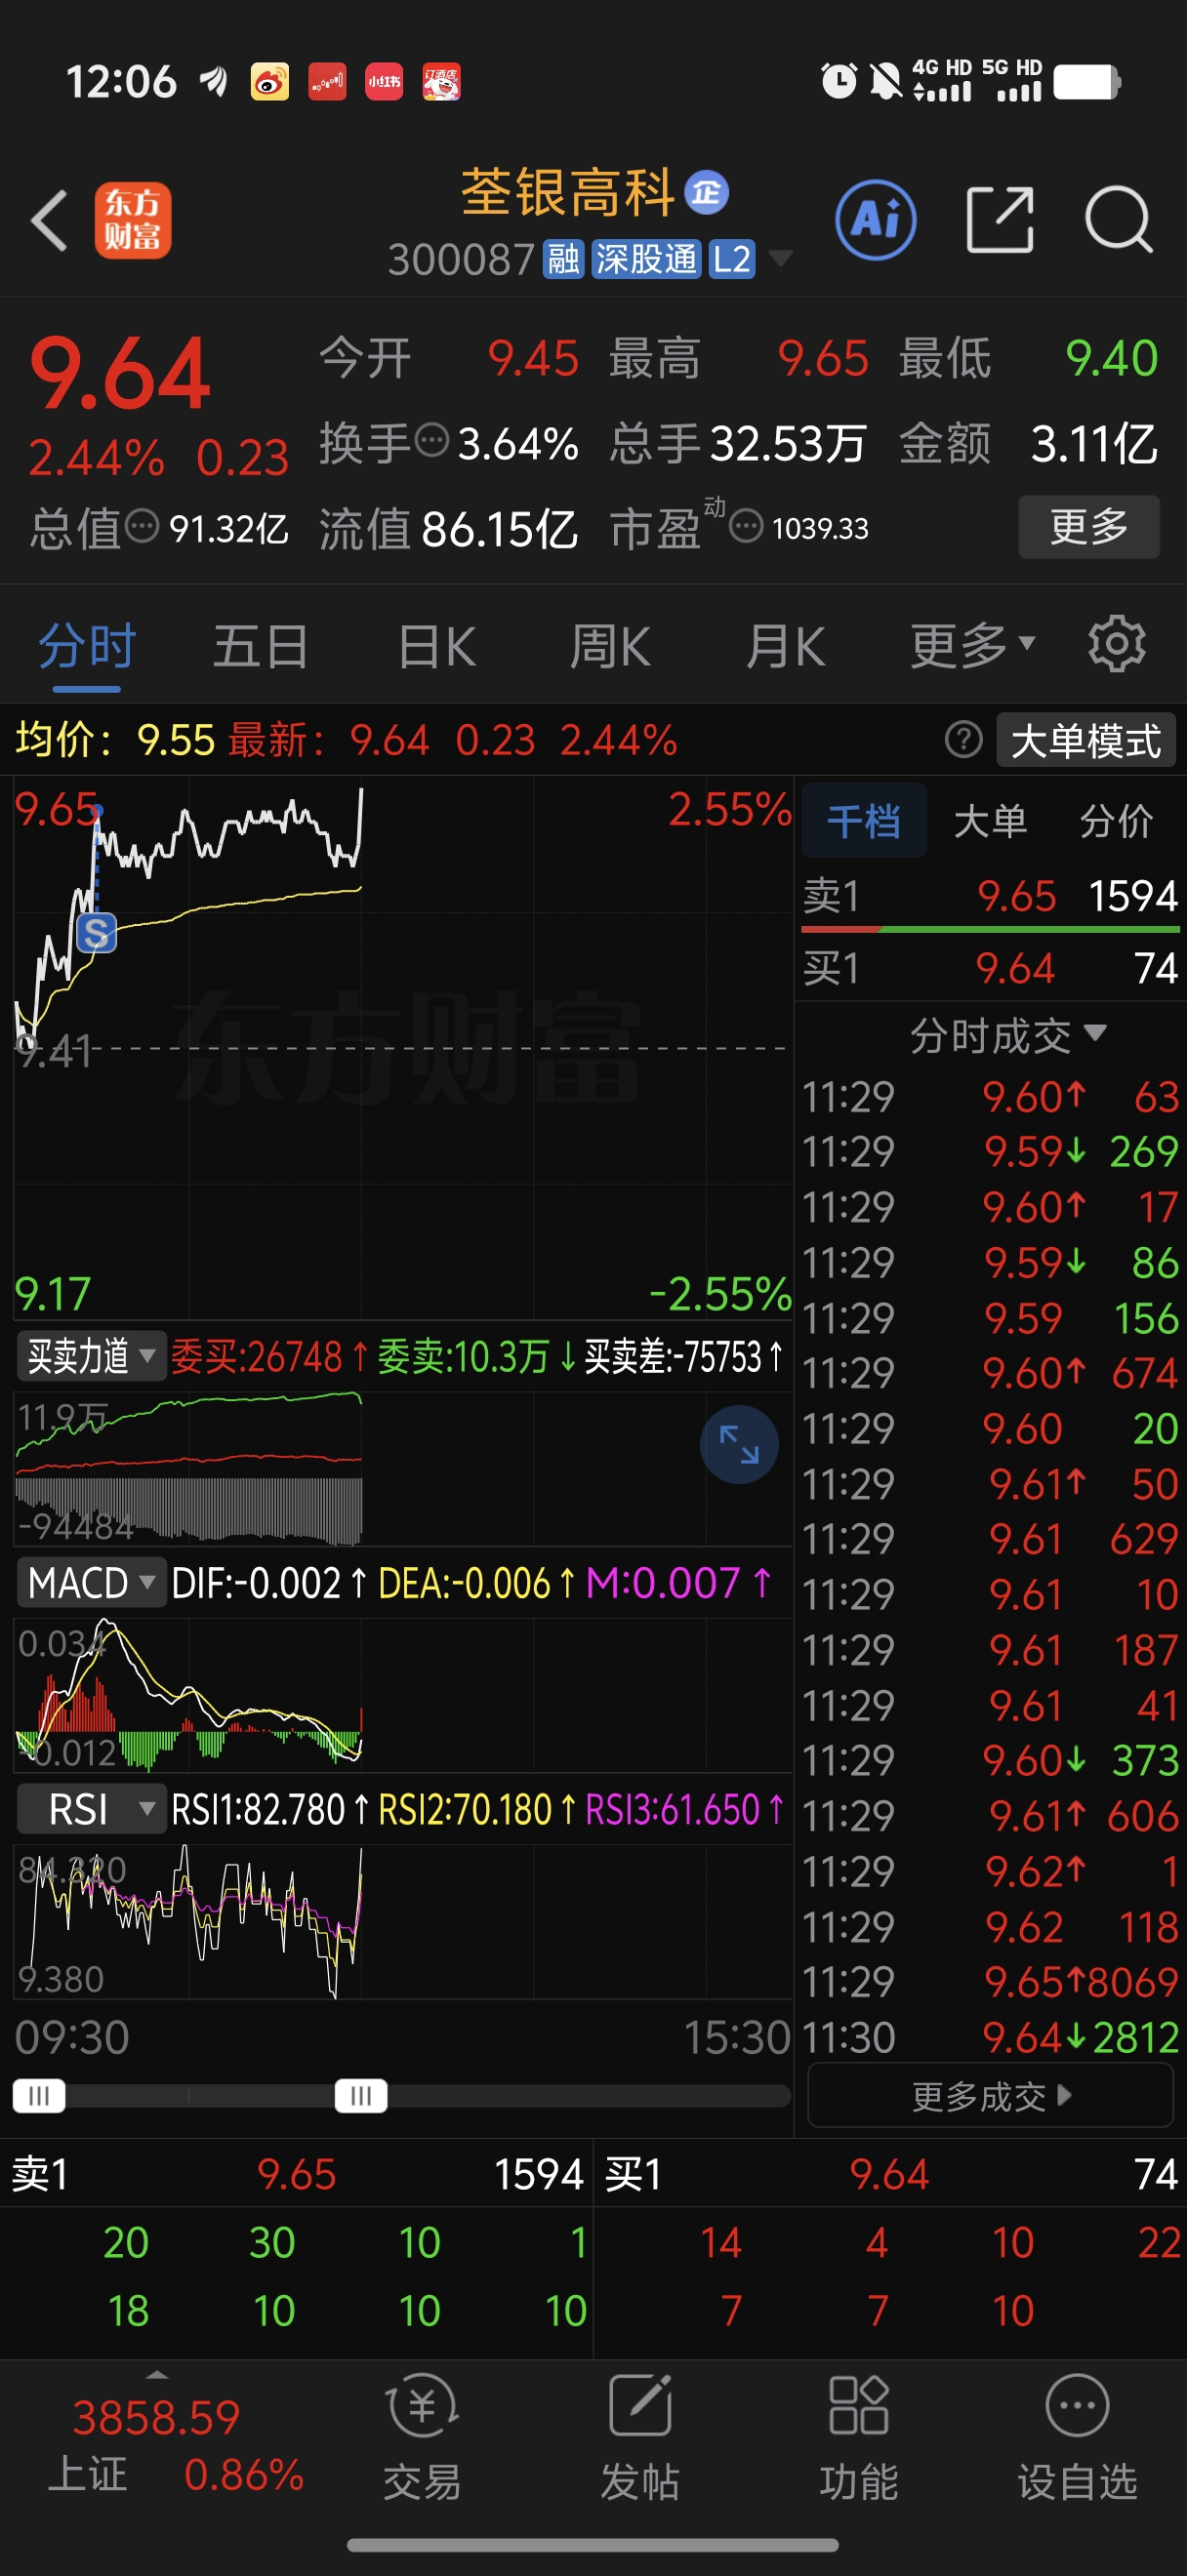Open 发帖 post icon
This screenshot has width=1187, height=2576.
(x=640, y=2440)
